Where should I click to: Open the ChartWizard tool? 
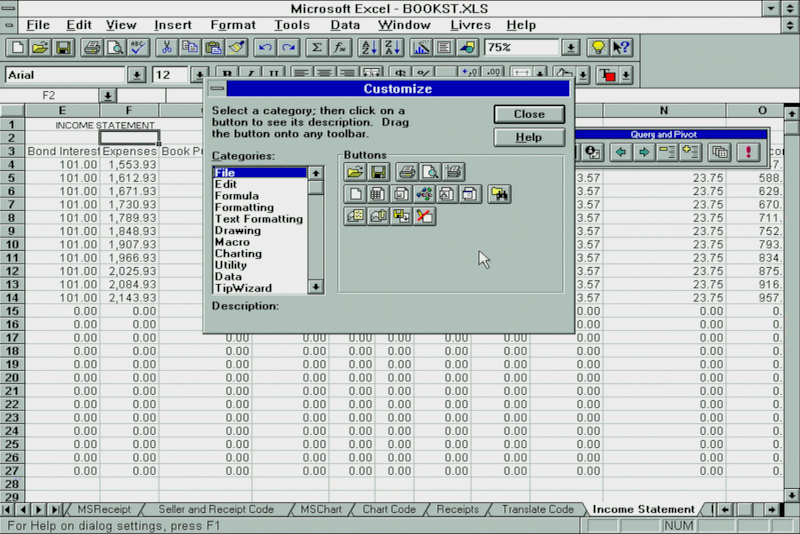click(421, 47)
